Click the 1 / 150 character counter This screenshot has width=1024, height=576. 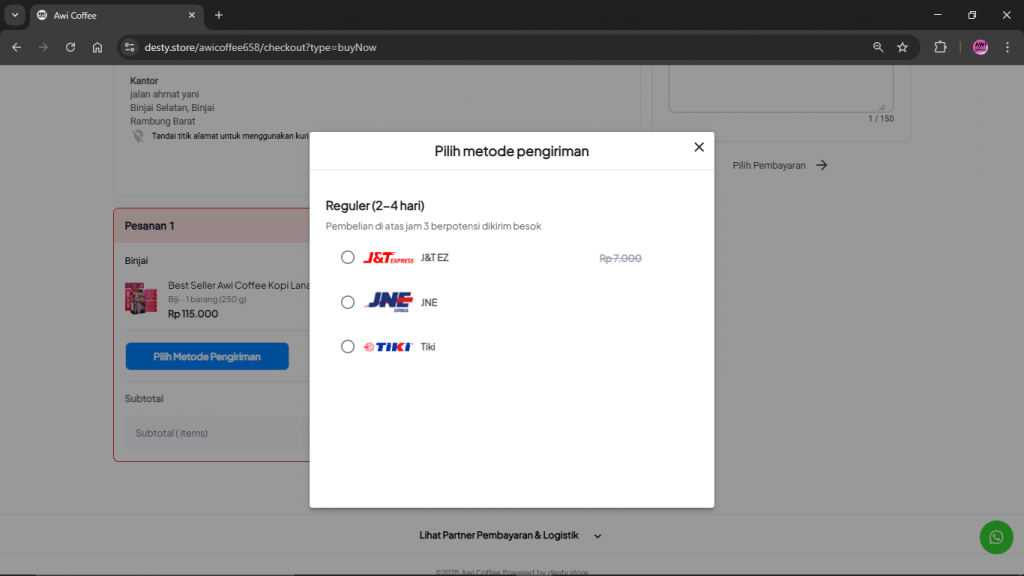pyautogui.click(x=880, y=119)
